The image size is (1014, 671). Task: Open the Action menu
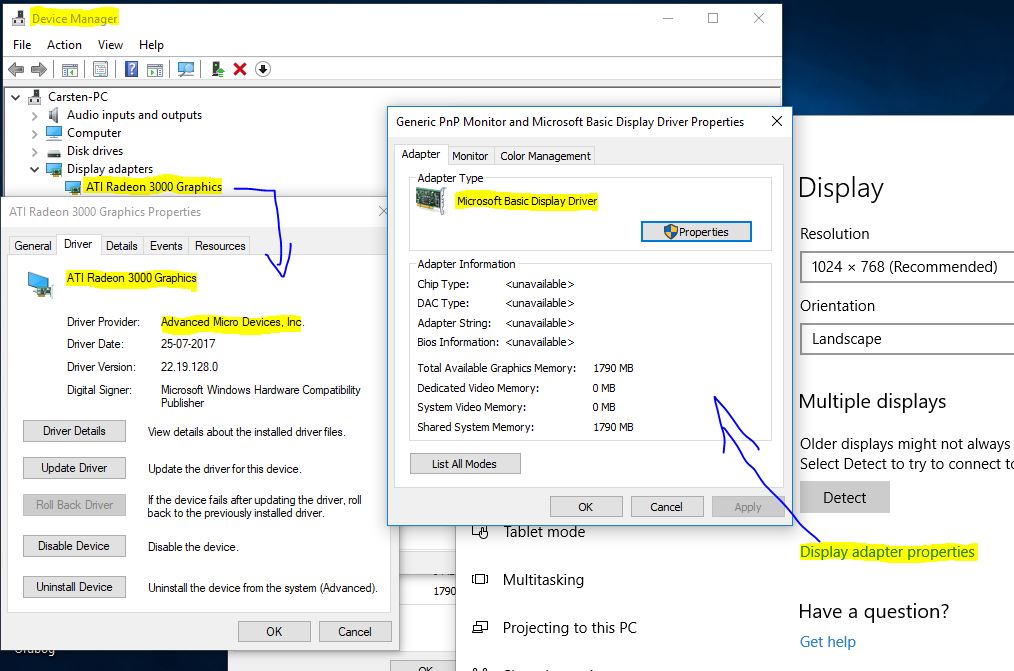pyautogui.click(x=64, y=45)
